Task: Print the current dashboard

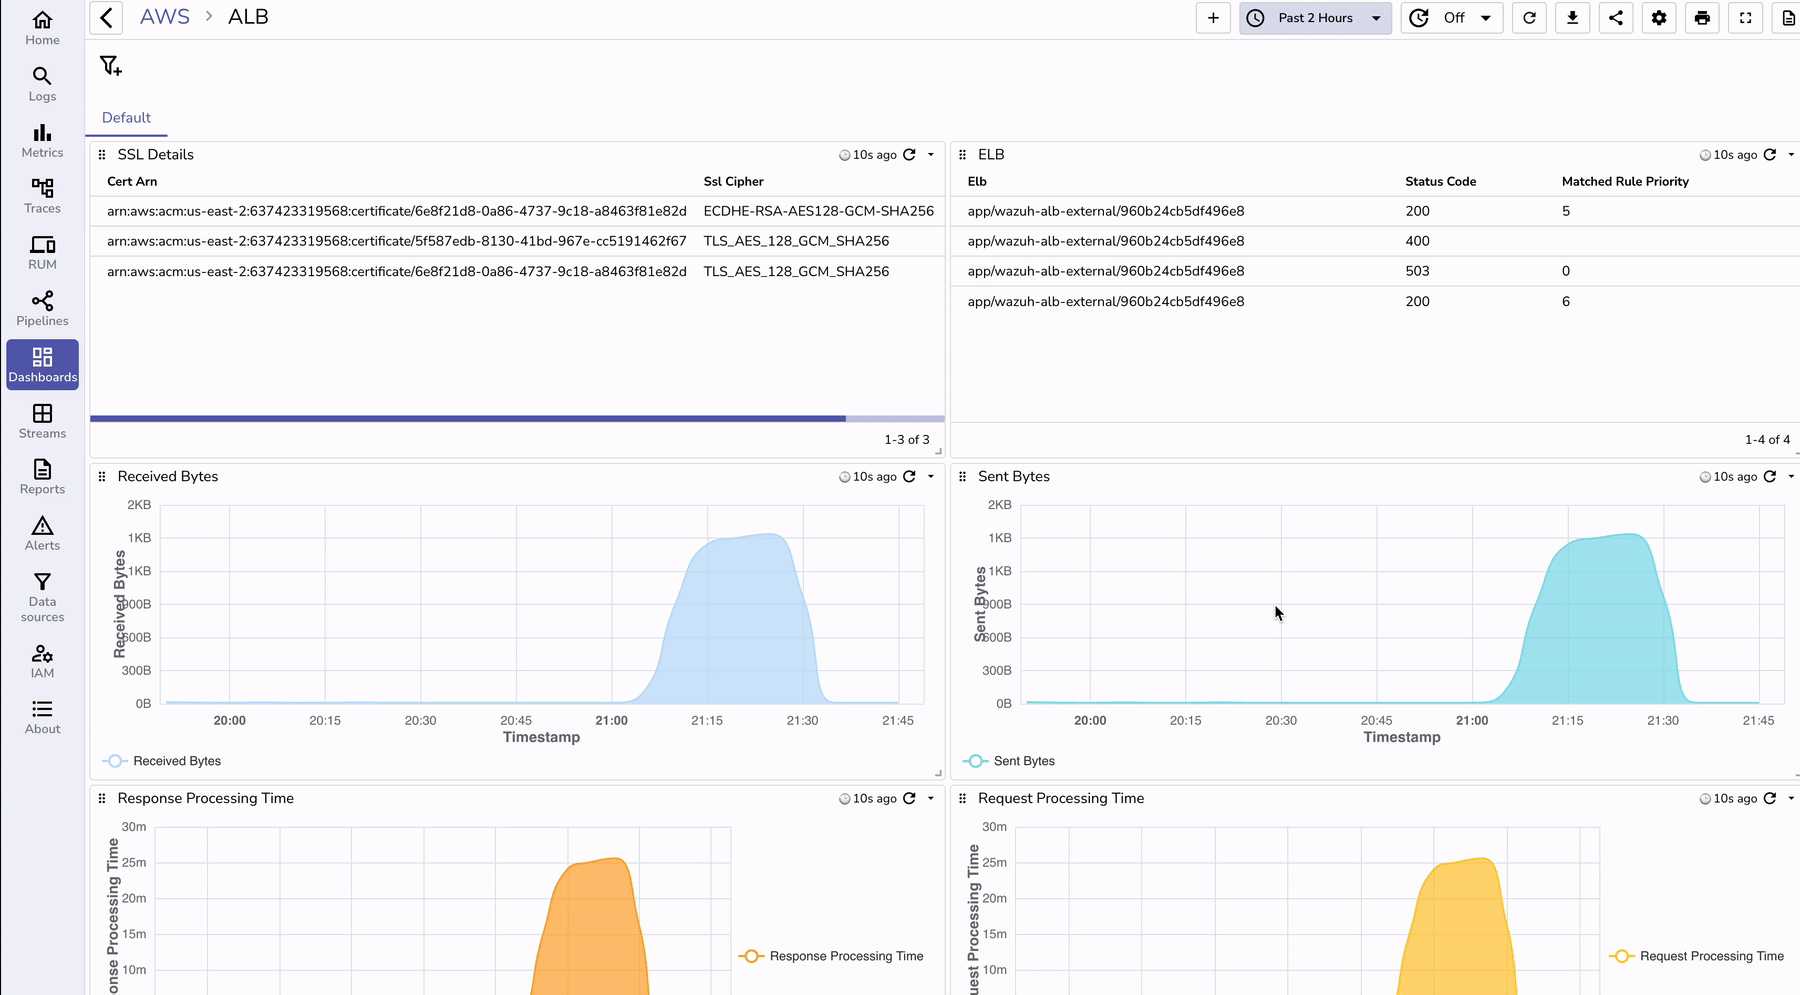Action: [1701, 18]
